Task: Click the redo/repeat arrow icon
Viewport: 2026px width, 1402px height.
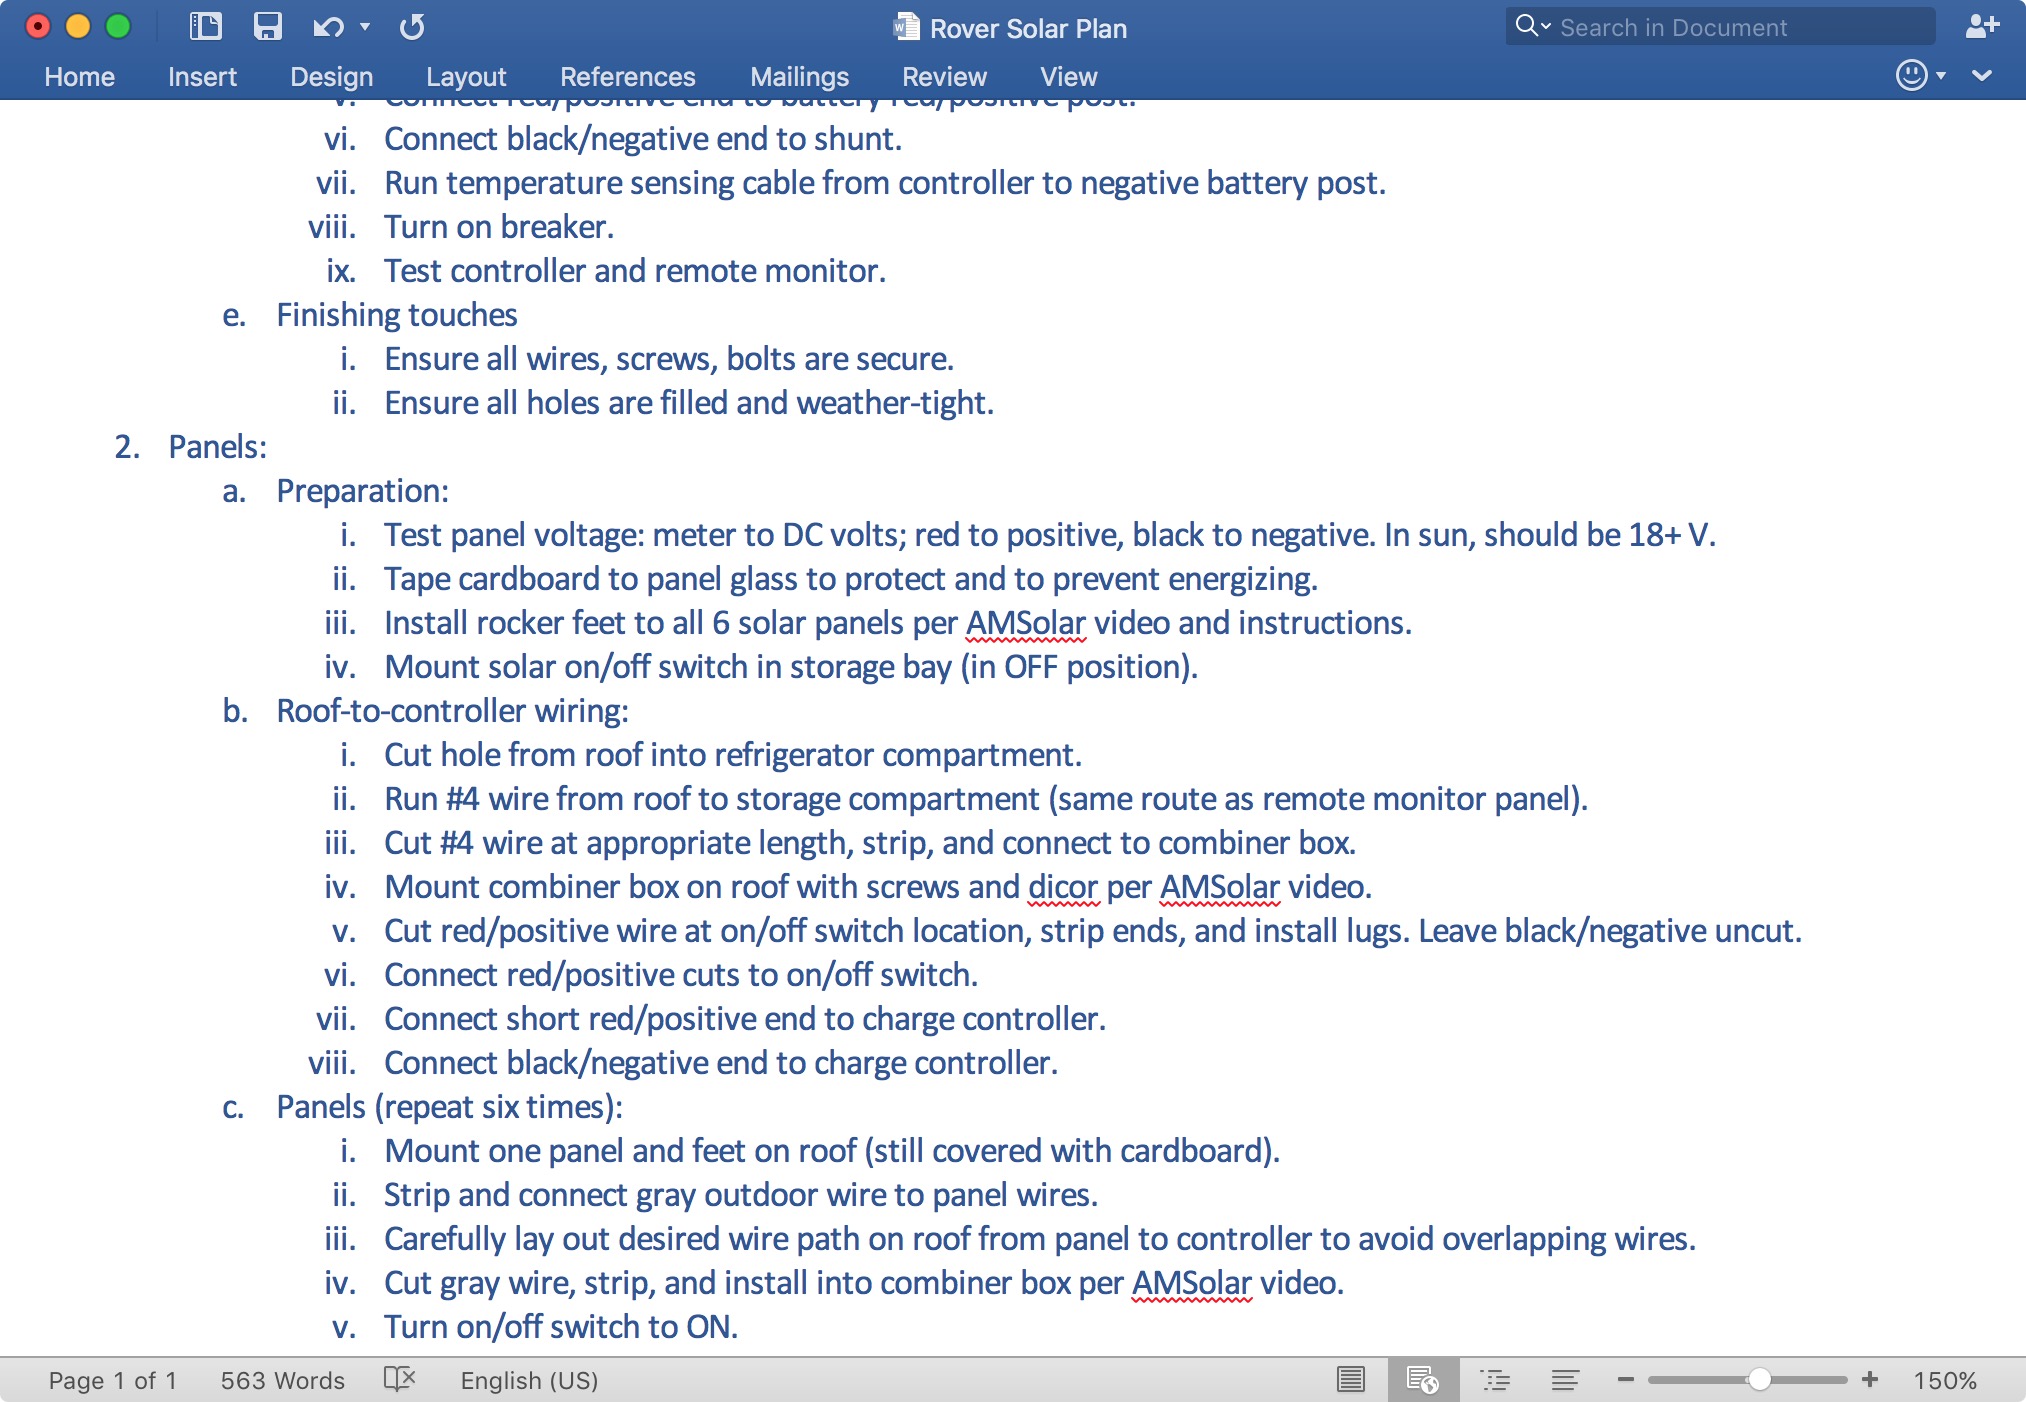Action: coord(412,27)
